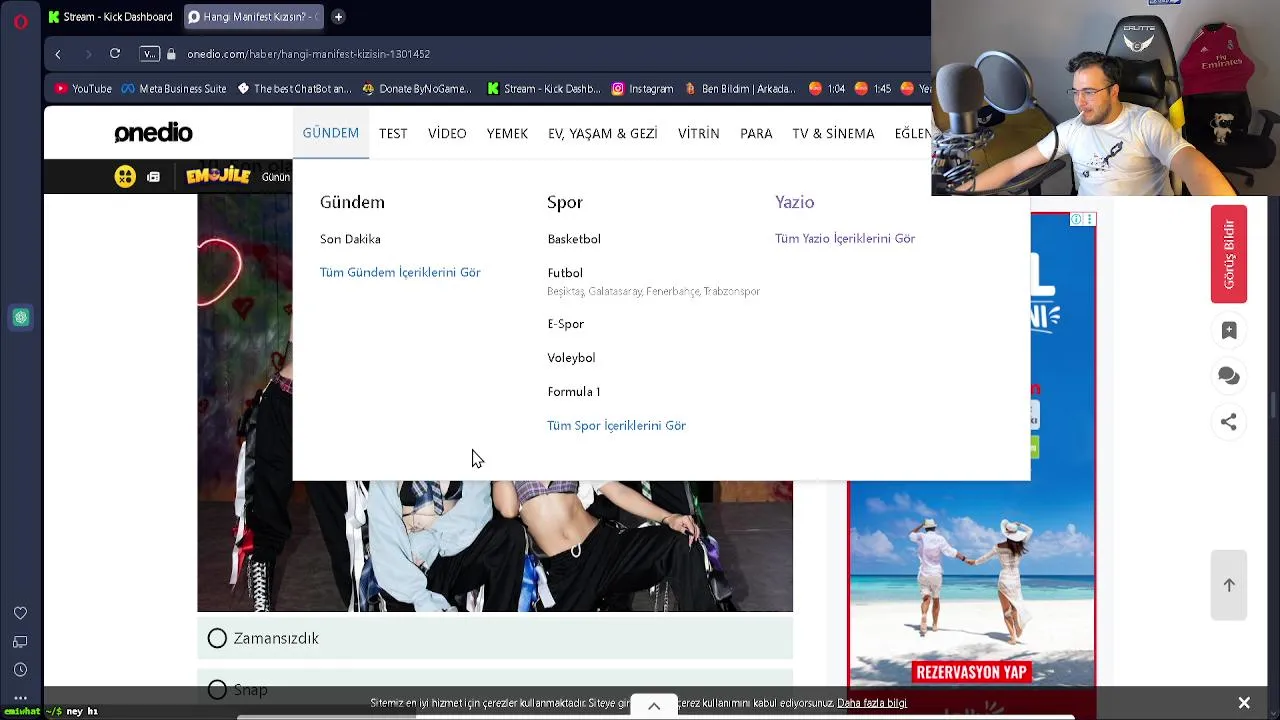Open the Basketbol category
1280x720 pixels.
point(574,239)
